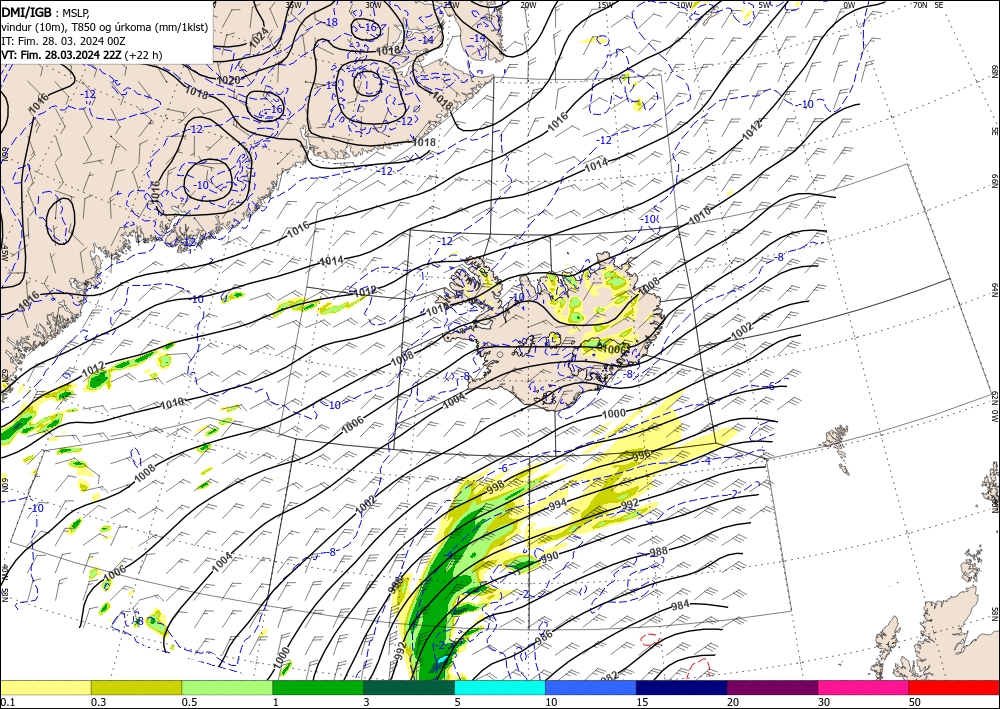Click the '984' isobar label
1000x709 pixels.
tap(680, 605)
